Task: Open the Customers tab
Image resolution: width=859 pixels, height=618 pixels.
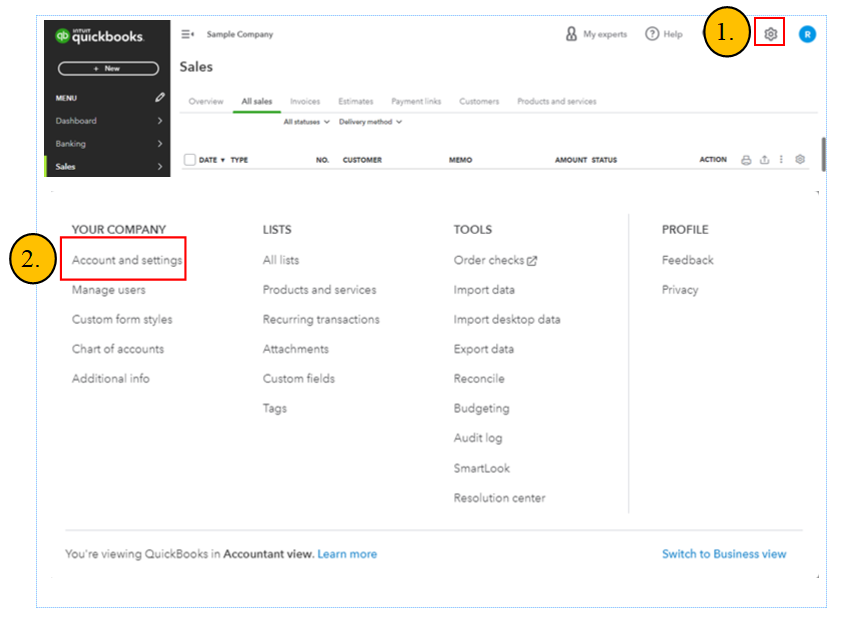Action: tap(477, 101)
